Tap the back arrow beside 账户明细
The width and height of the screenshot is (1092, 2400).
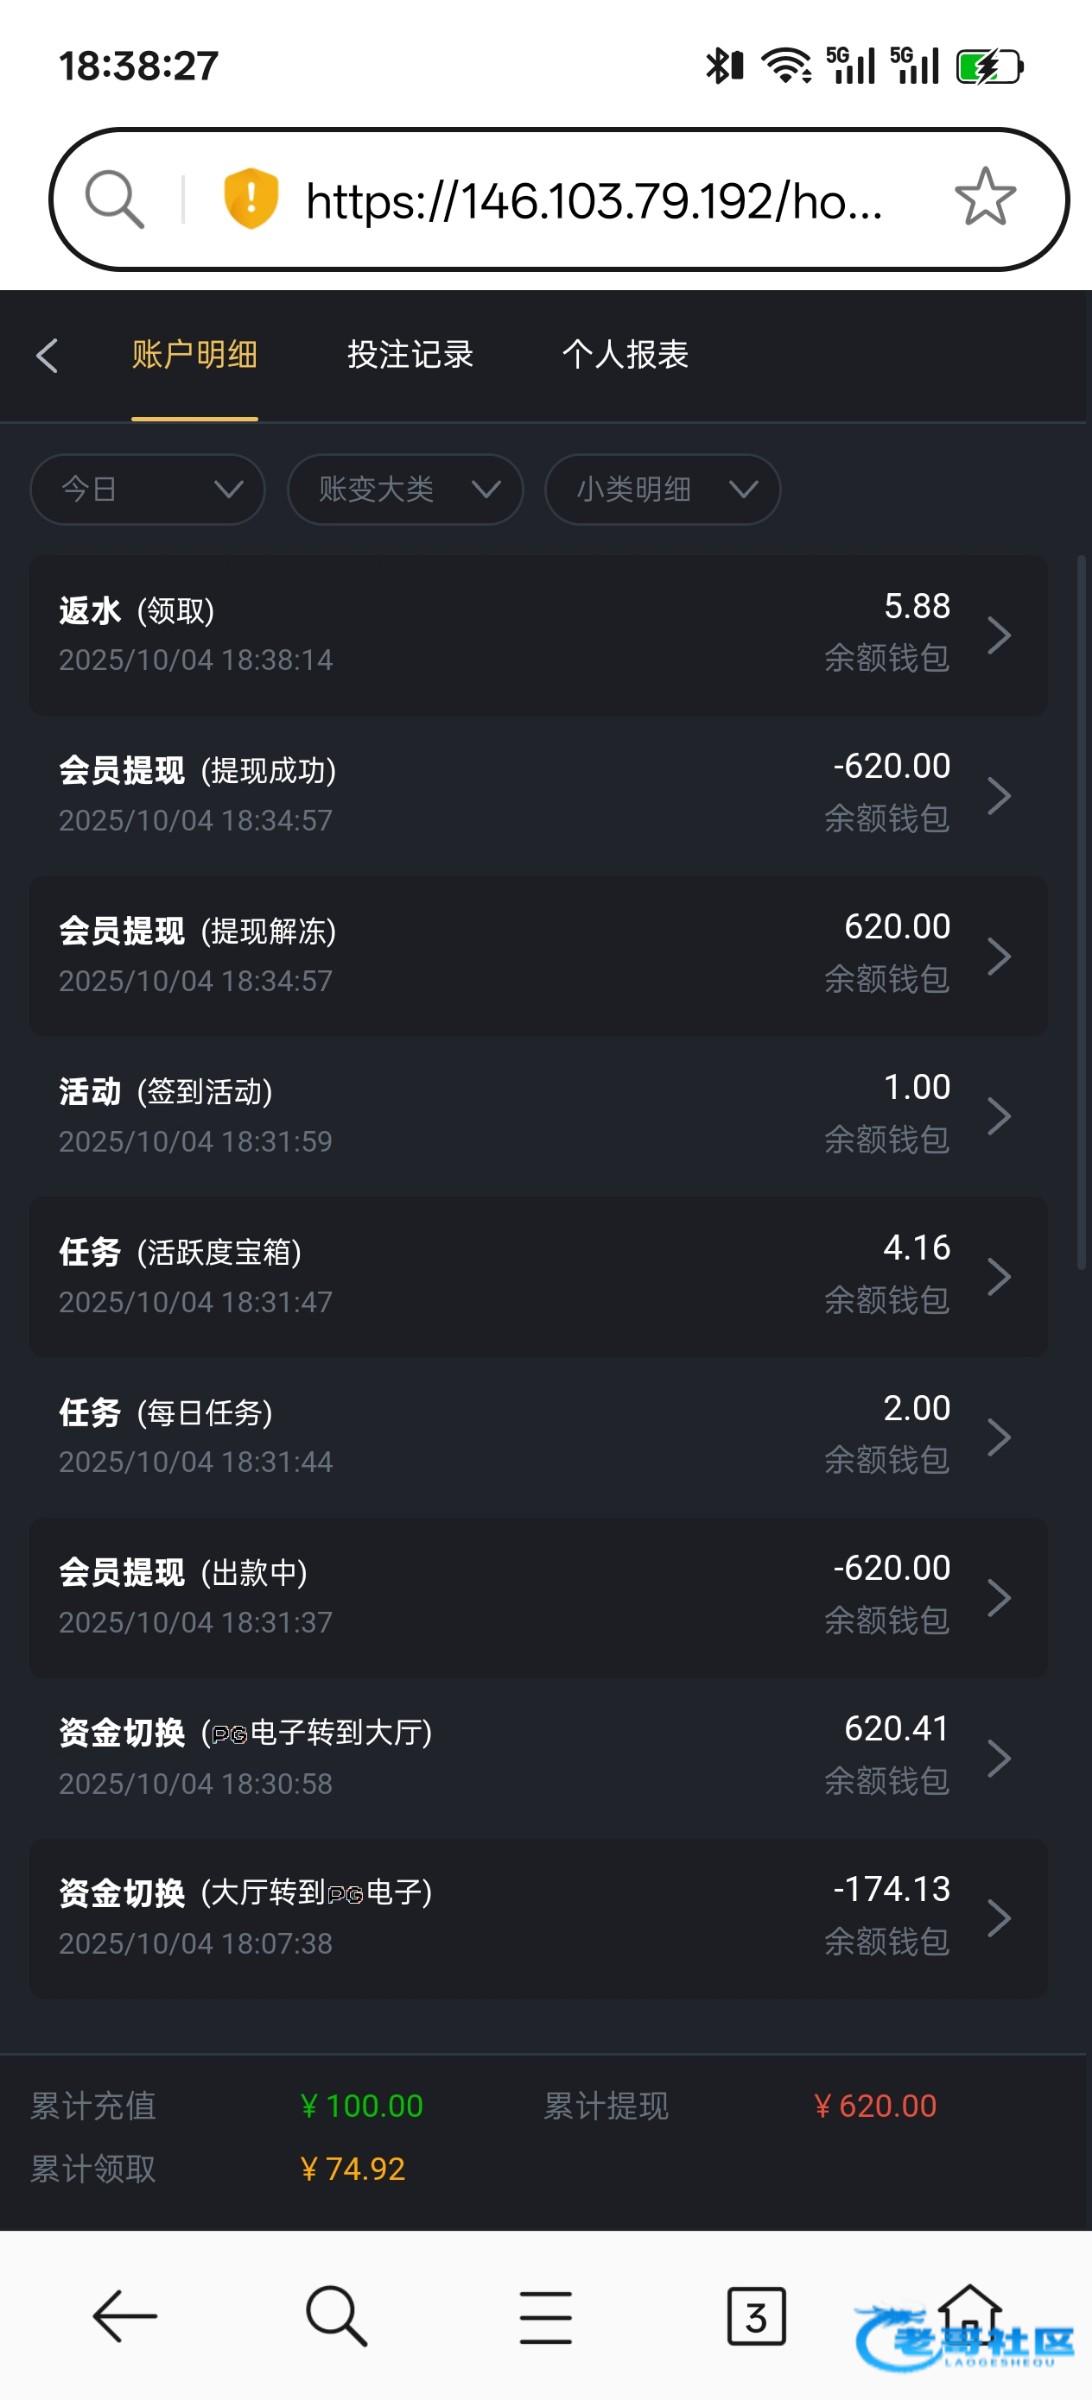point(47,355)
